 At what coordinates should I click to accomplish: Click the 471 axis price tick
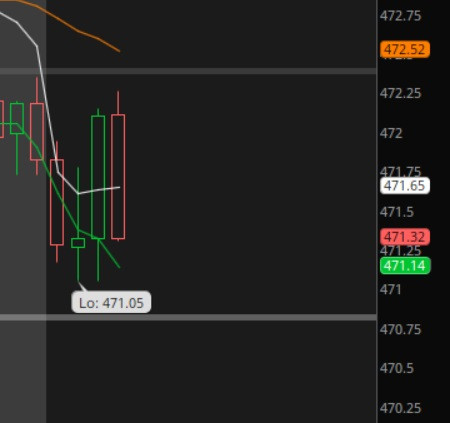pos(390,289)
